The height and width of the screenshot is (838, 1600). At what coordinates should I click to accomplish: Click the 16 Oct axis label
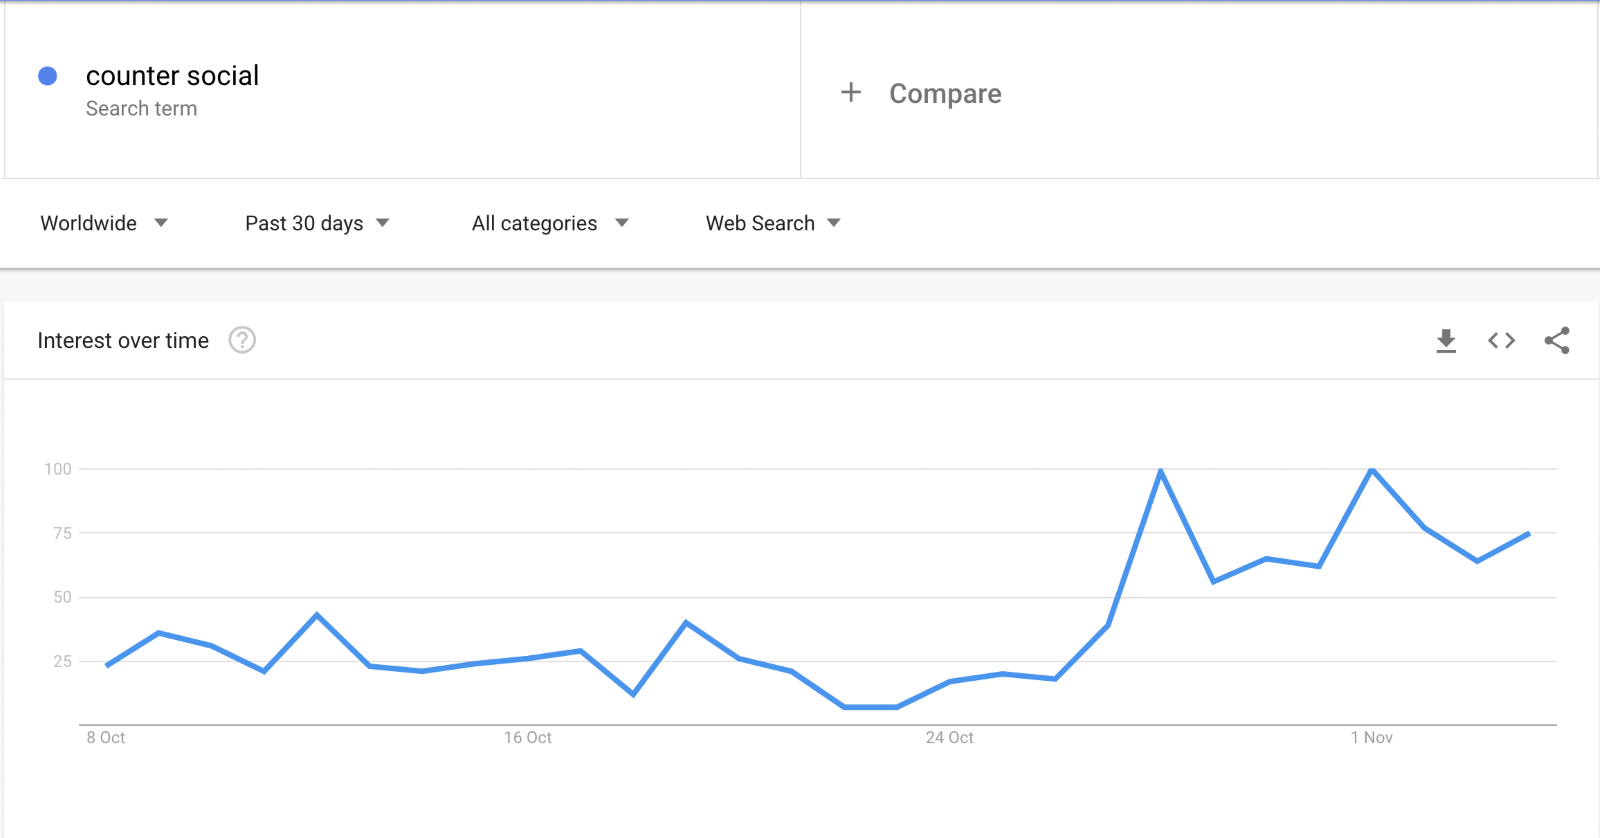(528, 738)
